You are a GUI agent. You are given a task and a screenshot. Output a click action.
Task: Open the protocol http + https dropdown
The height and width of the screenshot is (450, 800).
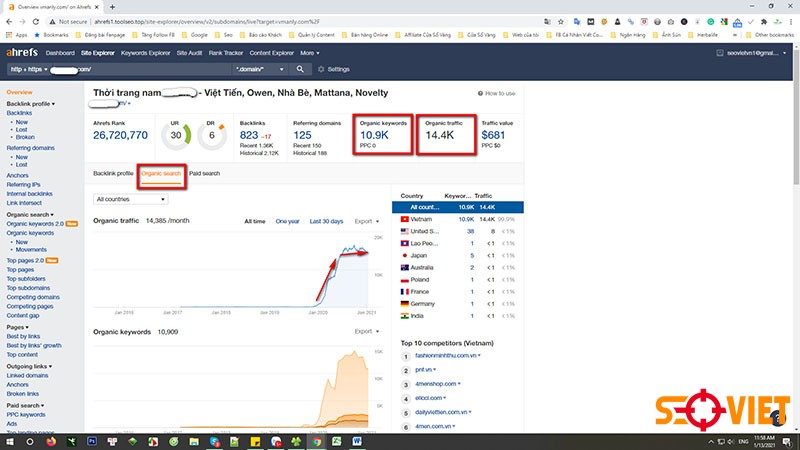tap(27, 69)
